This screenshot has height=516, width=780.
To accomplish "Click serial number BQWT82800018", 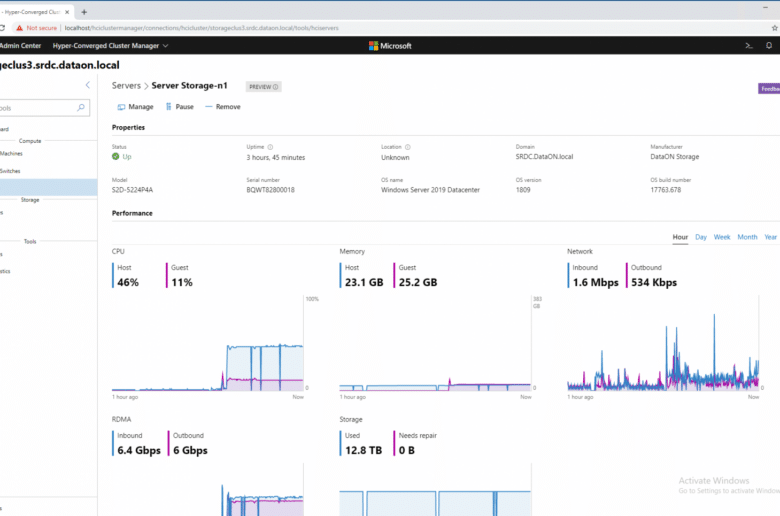I will coord(270,190).
